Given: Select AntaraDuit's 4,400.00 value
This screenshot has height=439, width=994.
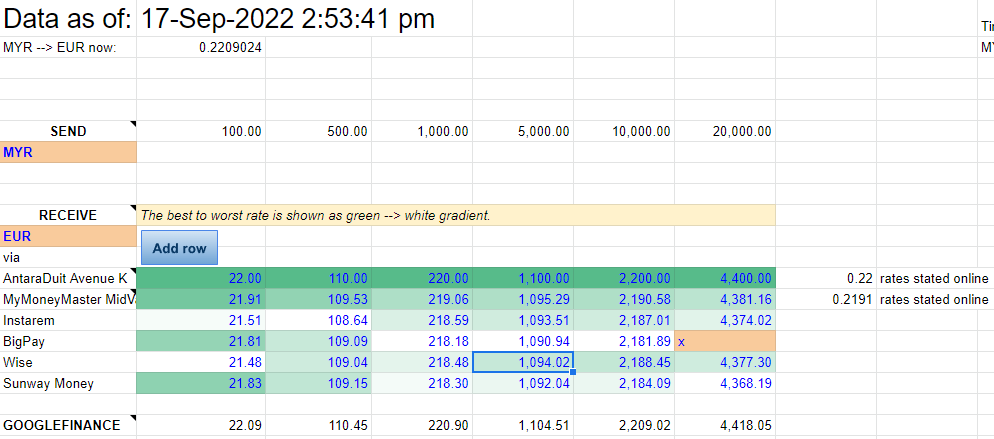Looking at the screenshot, I should [725, 278].
